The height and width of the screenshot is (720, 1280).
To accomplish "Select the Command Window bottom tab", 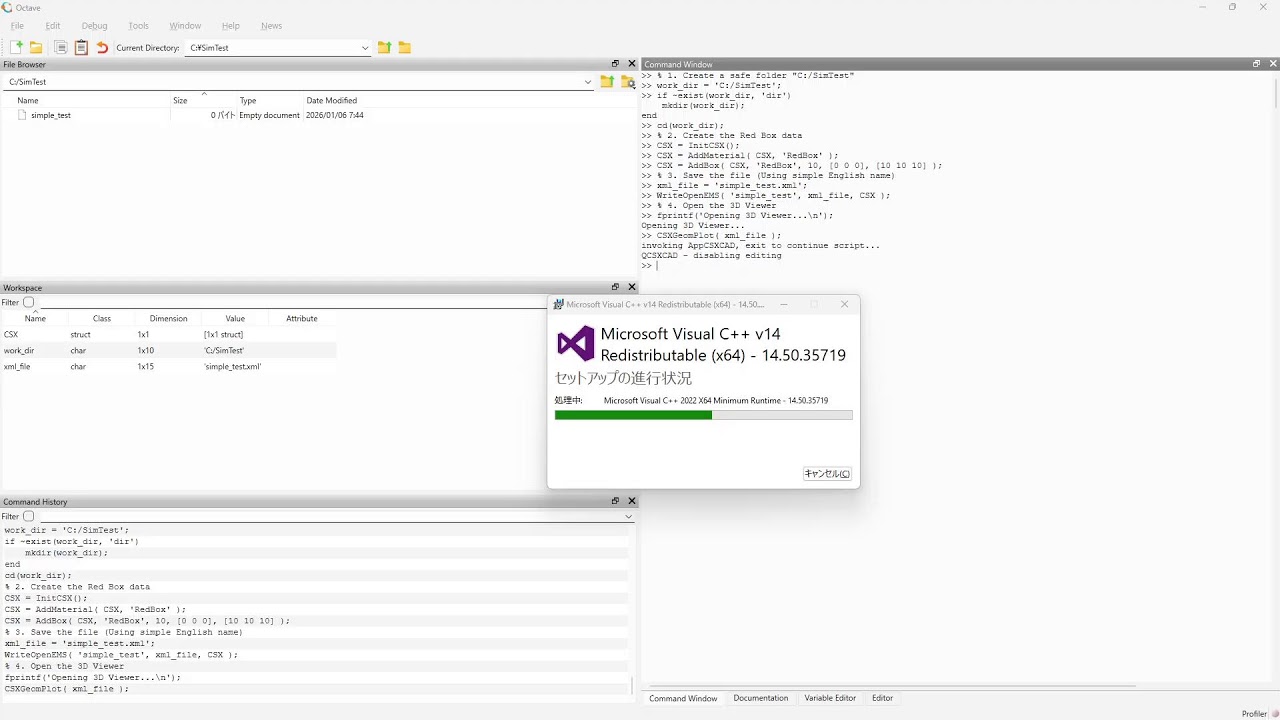I will click(x=683, y=698).
